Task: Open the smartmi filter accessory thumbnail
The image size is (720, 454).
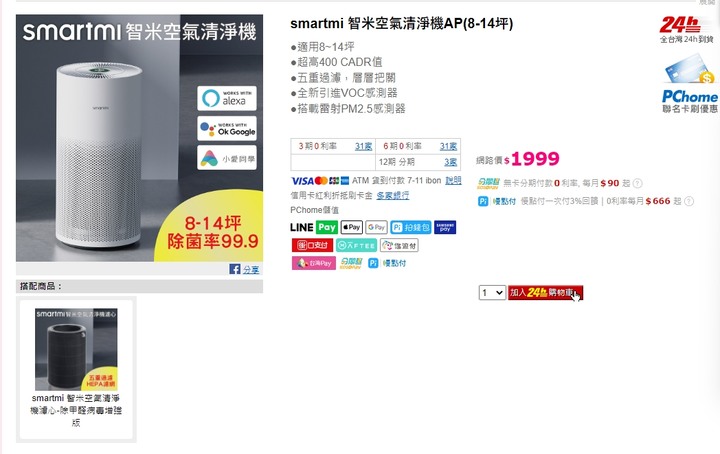Action: (76, 349)
